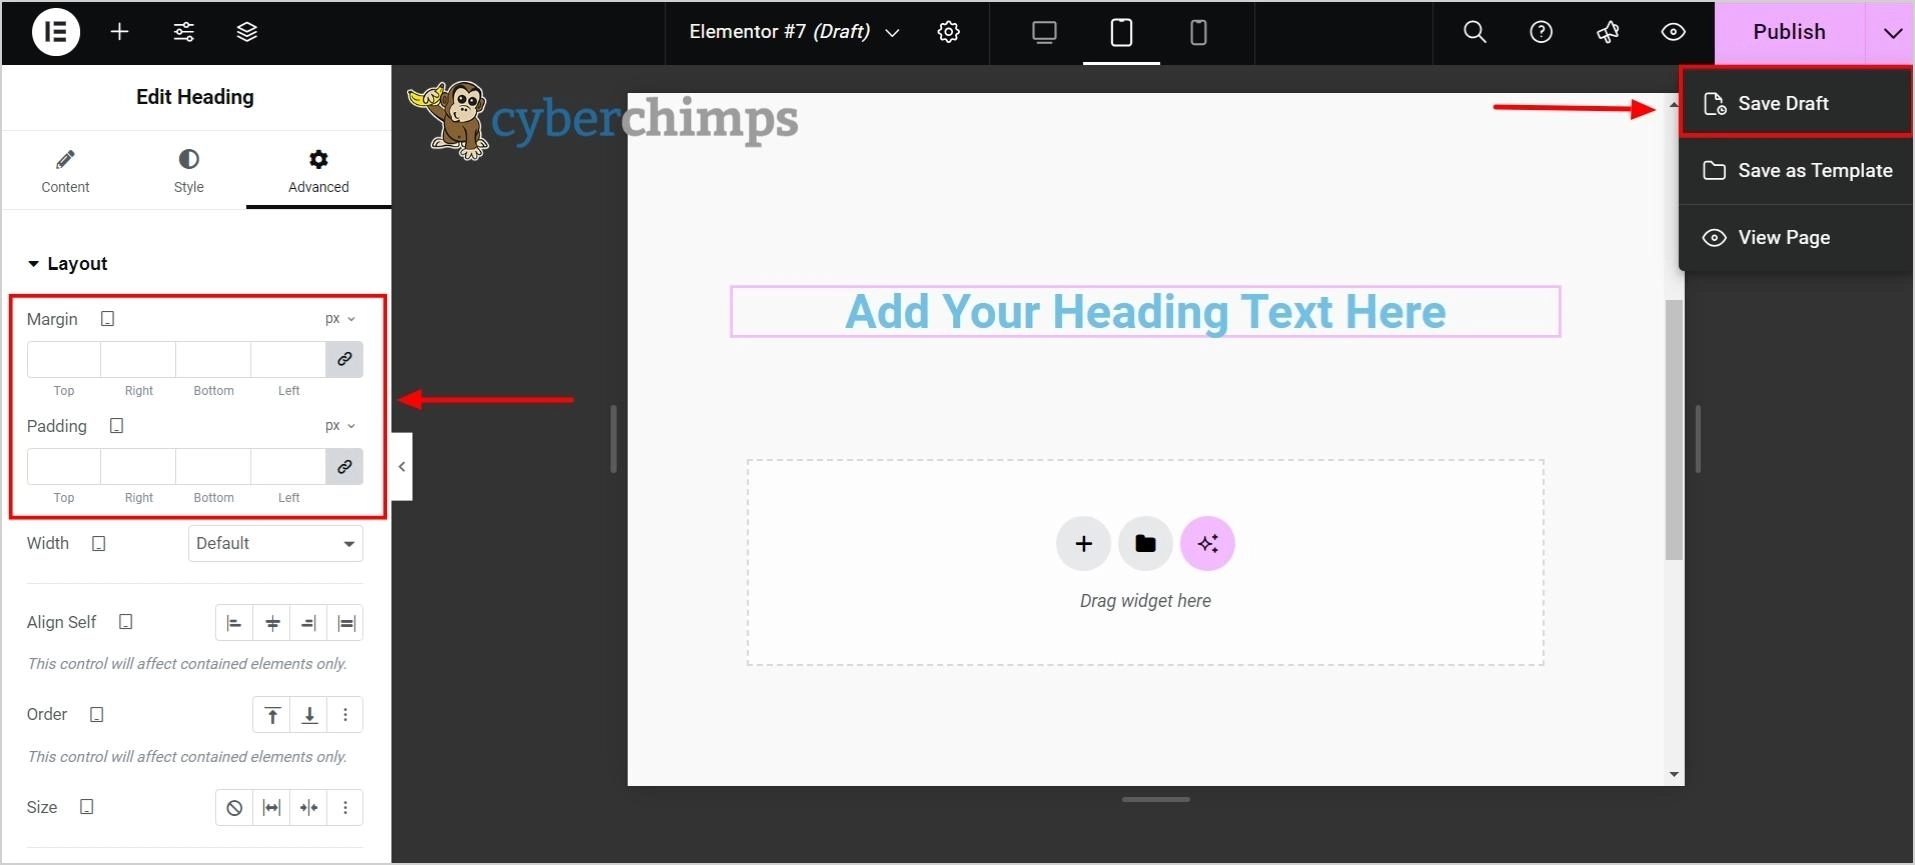Set Size to none
This screenshot has width=1915, height=865.
pos(234,808)
